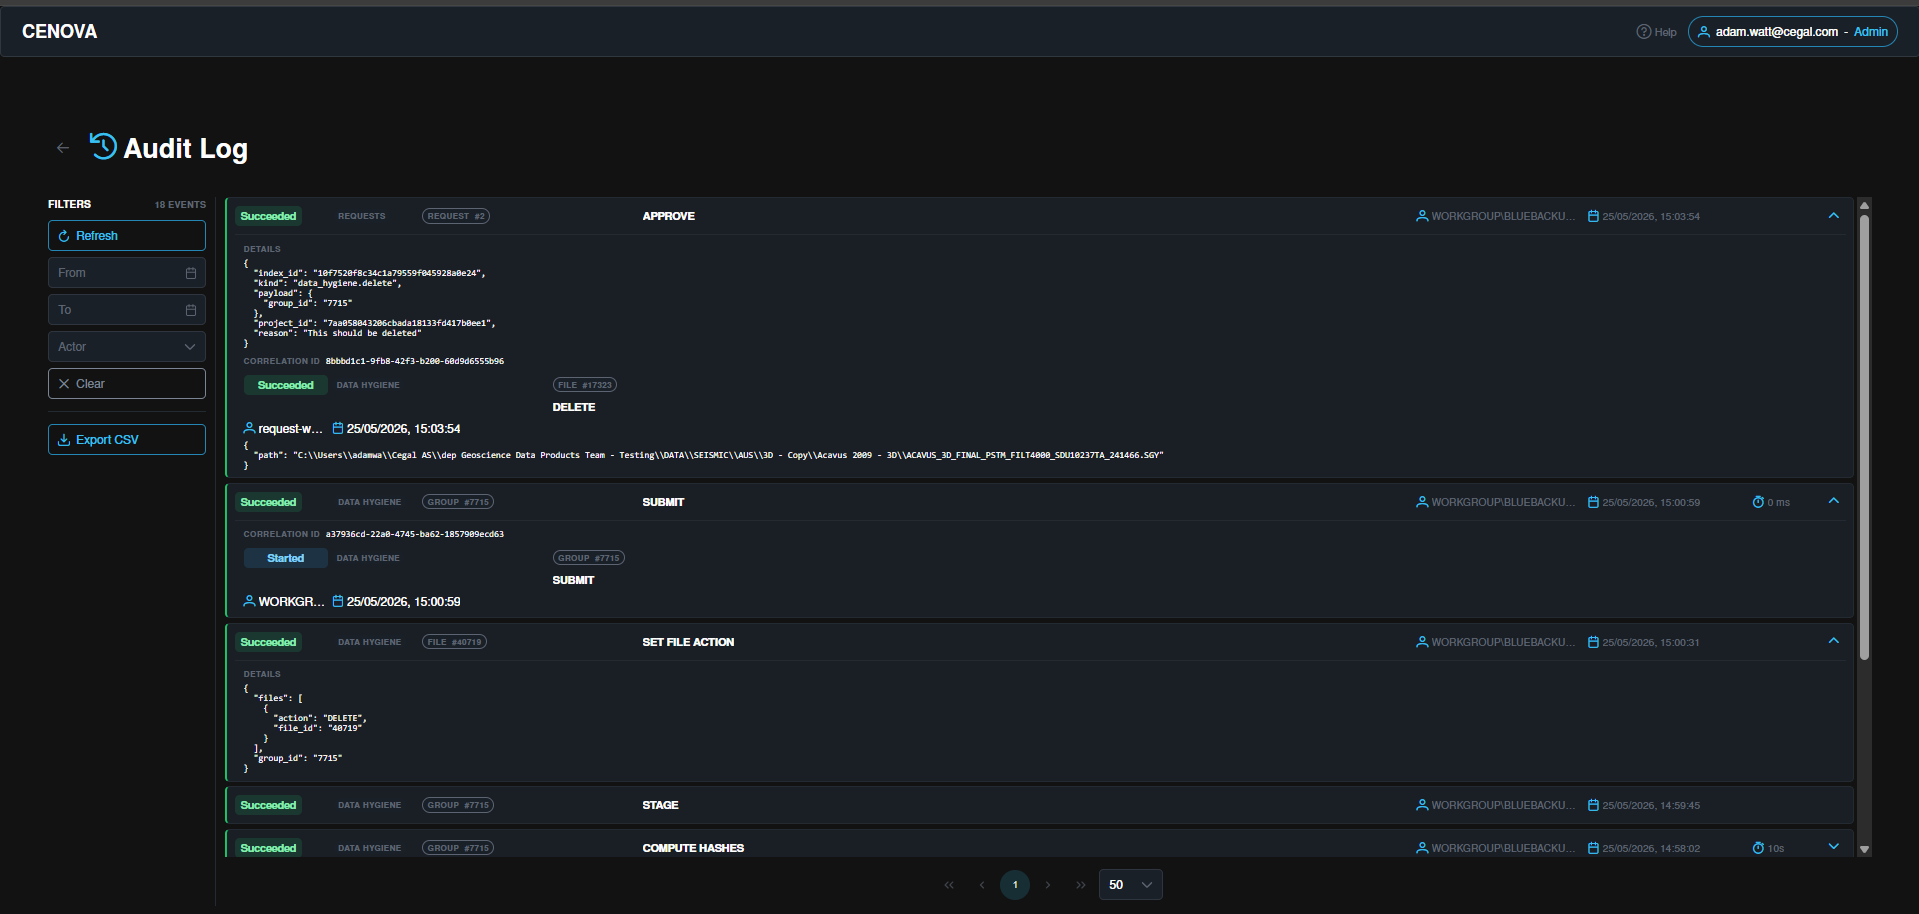1919x914 pixels.
Task: Click the Started status badge
Action: 286,558
